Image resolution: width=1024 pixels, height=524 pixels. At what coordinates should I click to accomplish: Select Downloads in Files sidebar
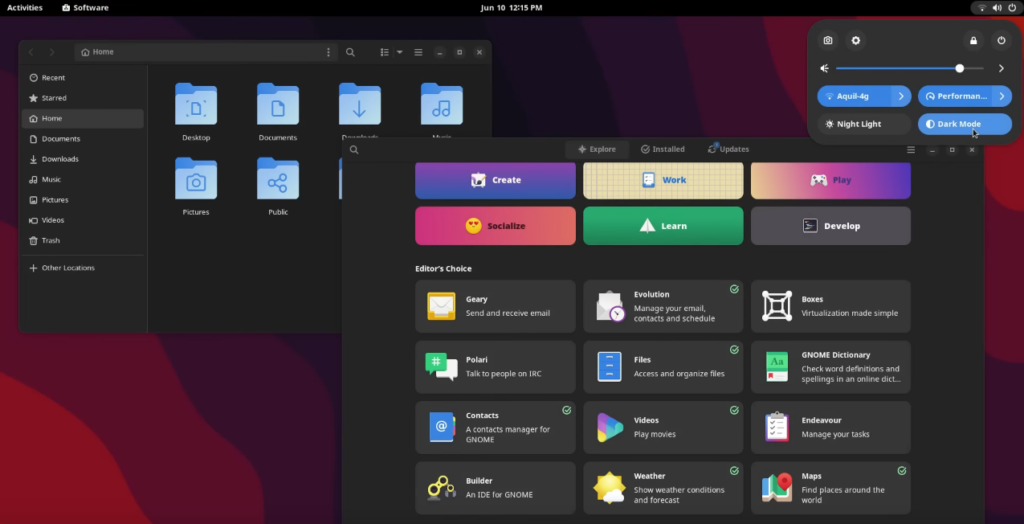point(83,159)
